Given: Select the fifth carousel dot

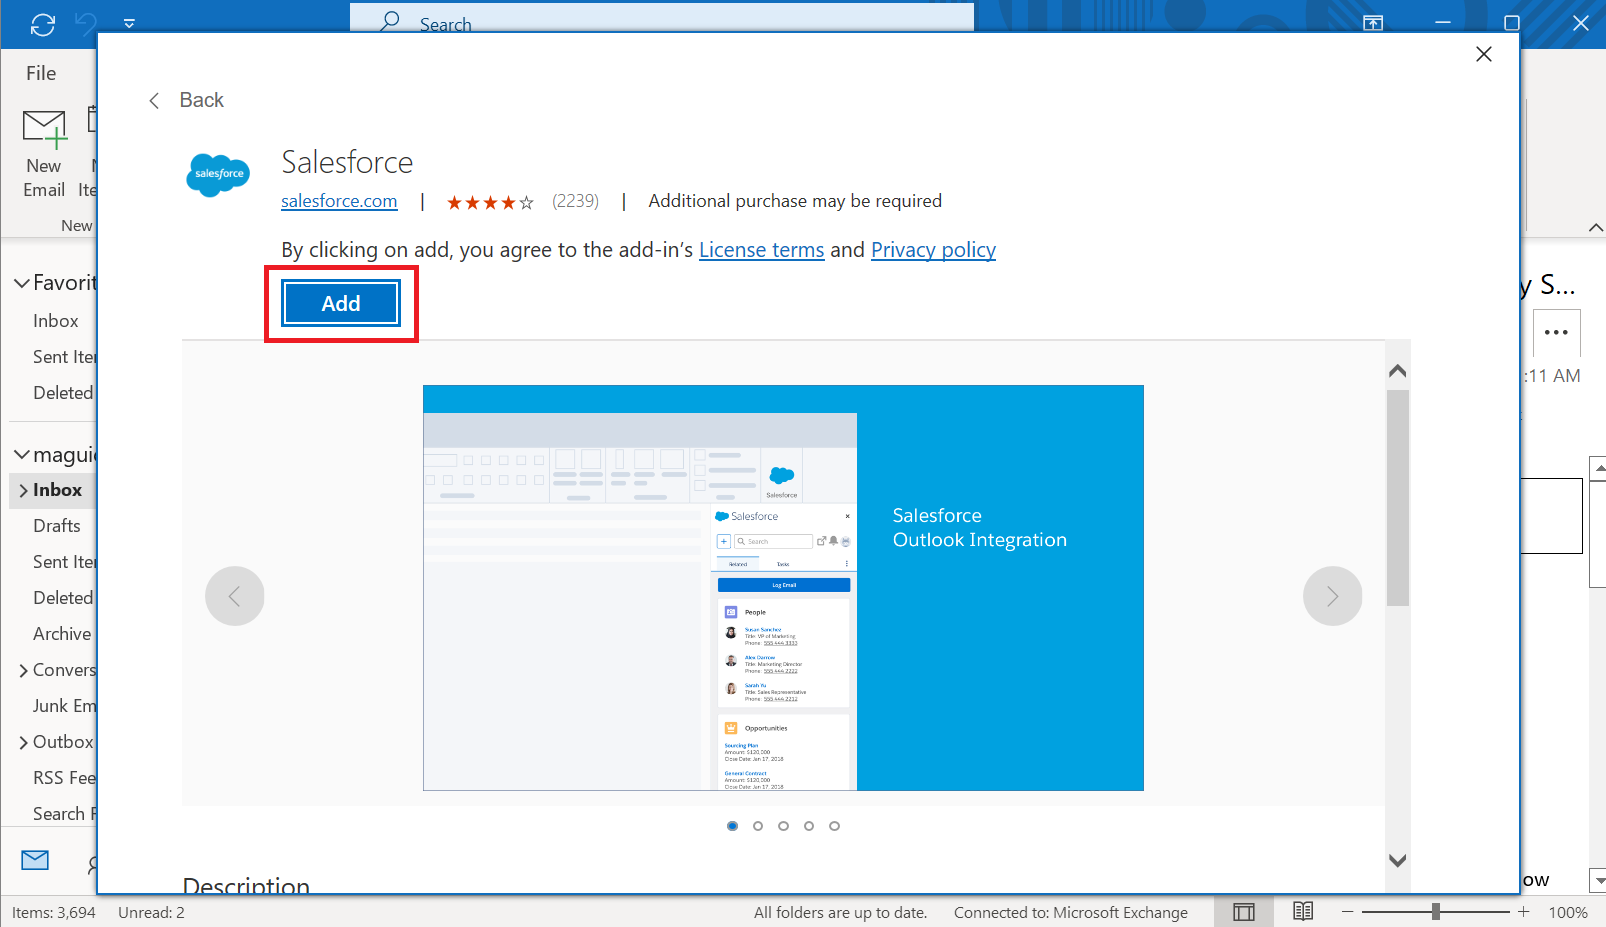Looking at the screenshot, I should [834, 826].
